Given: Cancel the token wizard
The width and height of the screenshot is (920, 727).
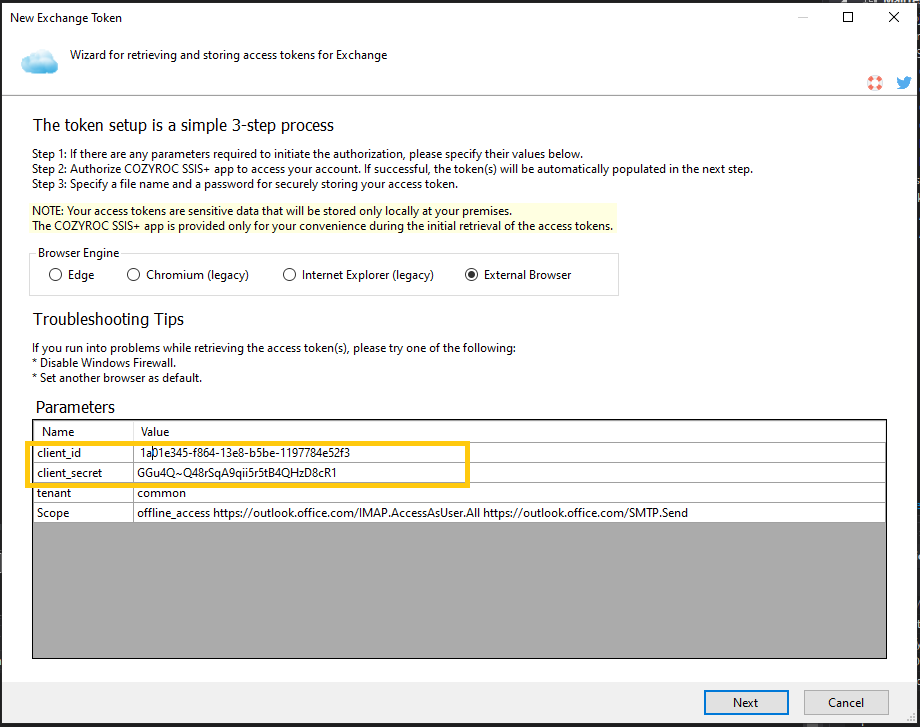Looking at the screenshot, I should [845, 702].
